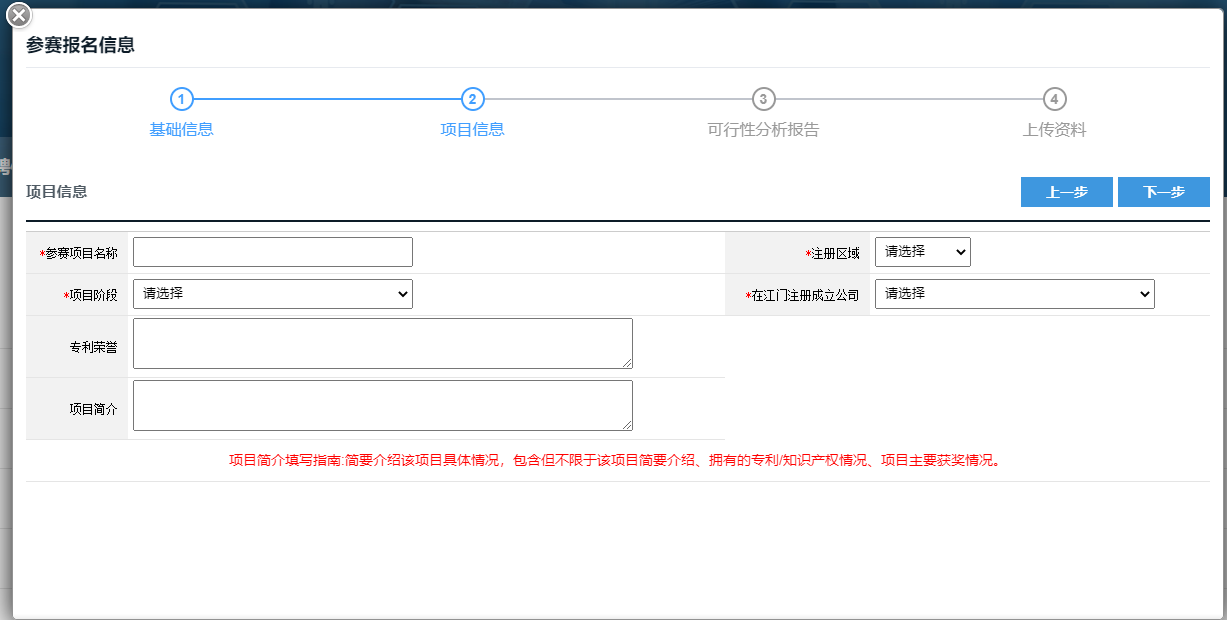Viewport: 1227px width, 620px height.
Task: Click the 上一步 button
Action: pyautogui.click(x=1066, y=192)
